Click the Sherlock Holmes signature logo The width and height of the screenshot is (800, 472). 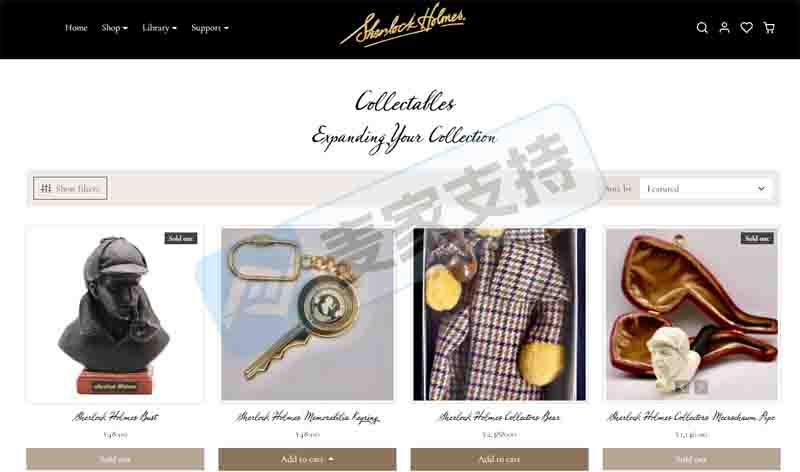pos(403,26)
